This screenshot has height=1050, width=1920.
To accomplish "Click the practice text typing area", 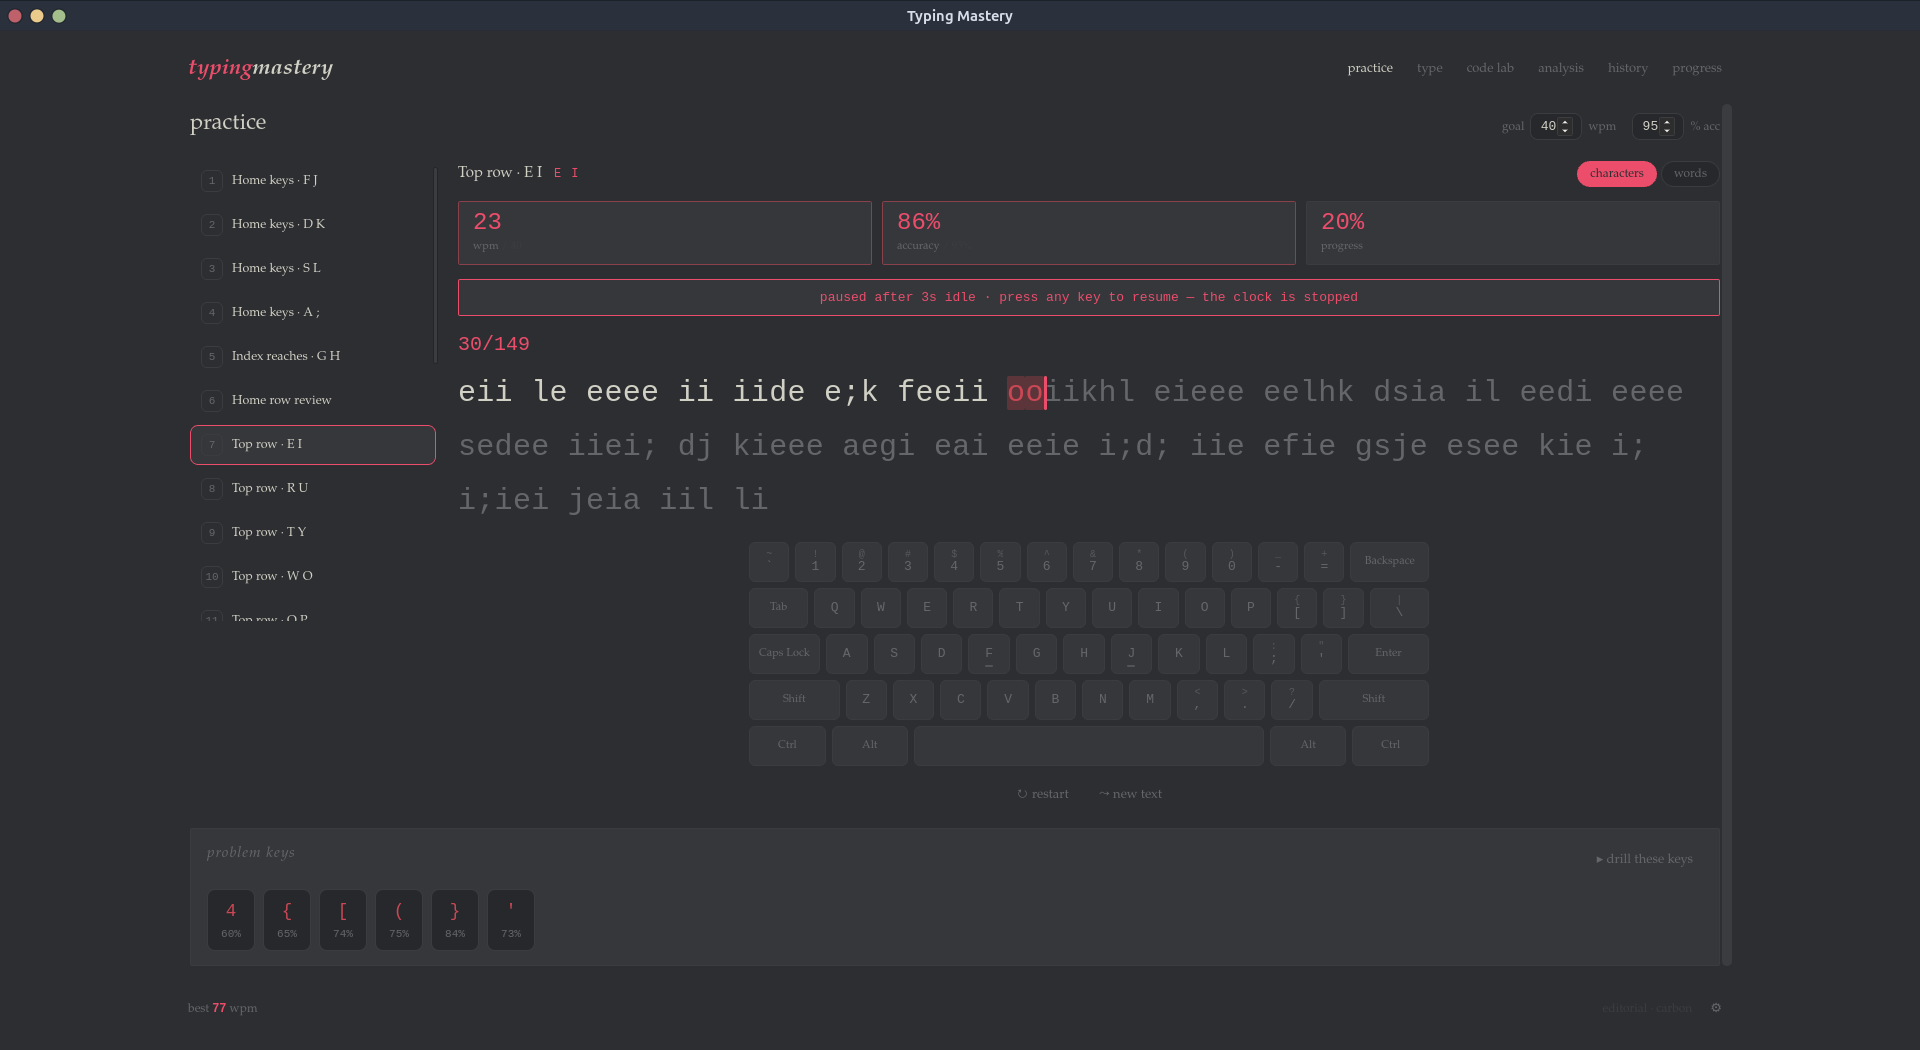I will tap(1088, 446).
